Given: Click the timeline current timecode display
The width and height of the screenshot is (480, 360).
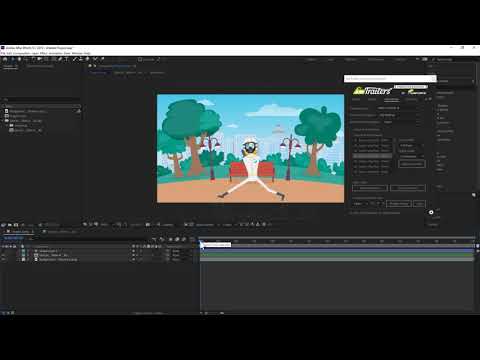Looking at the screenshot, I should click(x=13, y=238).
